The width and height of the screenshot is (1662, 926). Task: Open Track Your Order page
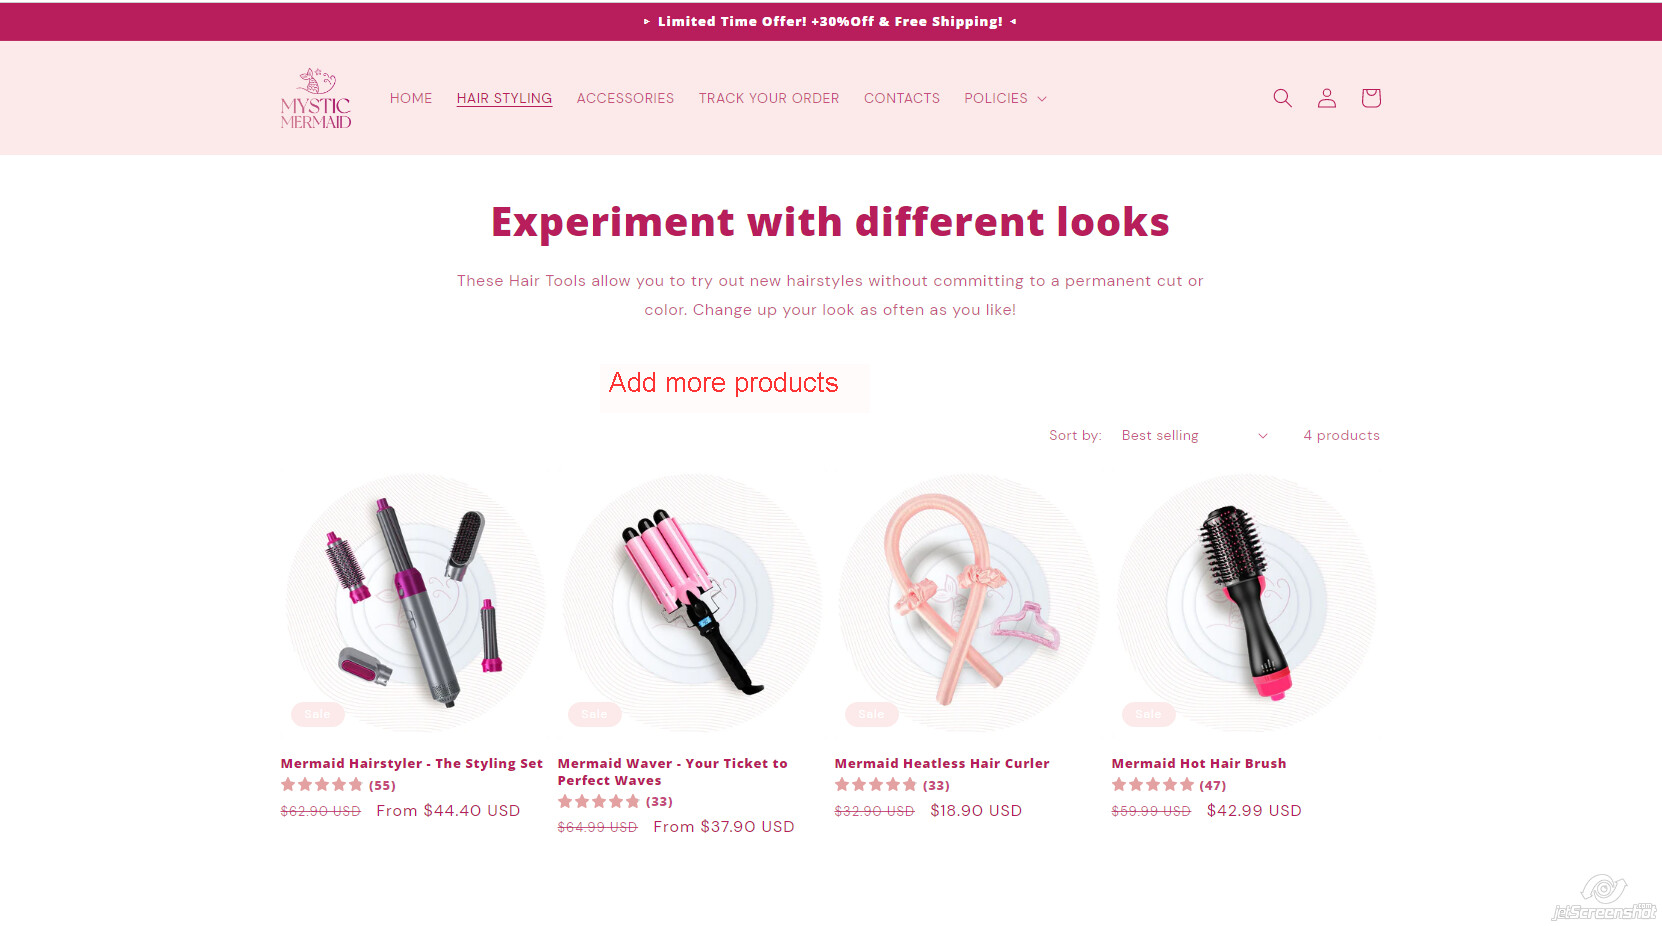(x=769, y=98)
